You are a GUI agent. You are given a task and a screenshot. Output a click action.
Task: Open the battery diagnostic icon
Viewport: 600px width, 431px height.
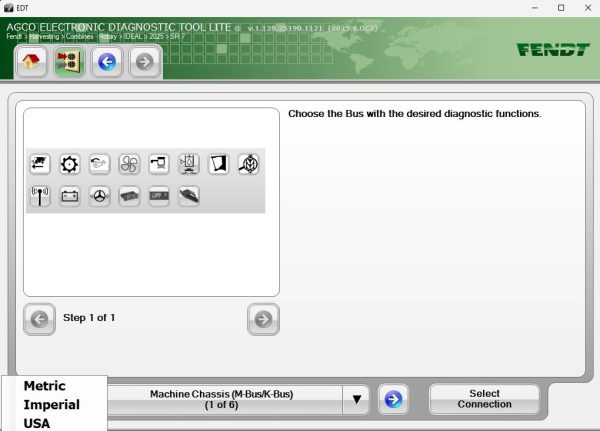70,196
